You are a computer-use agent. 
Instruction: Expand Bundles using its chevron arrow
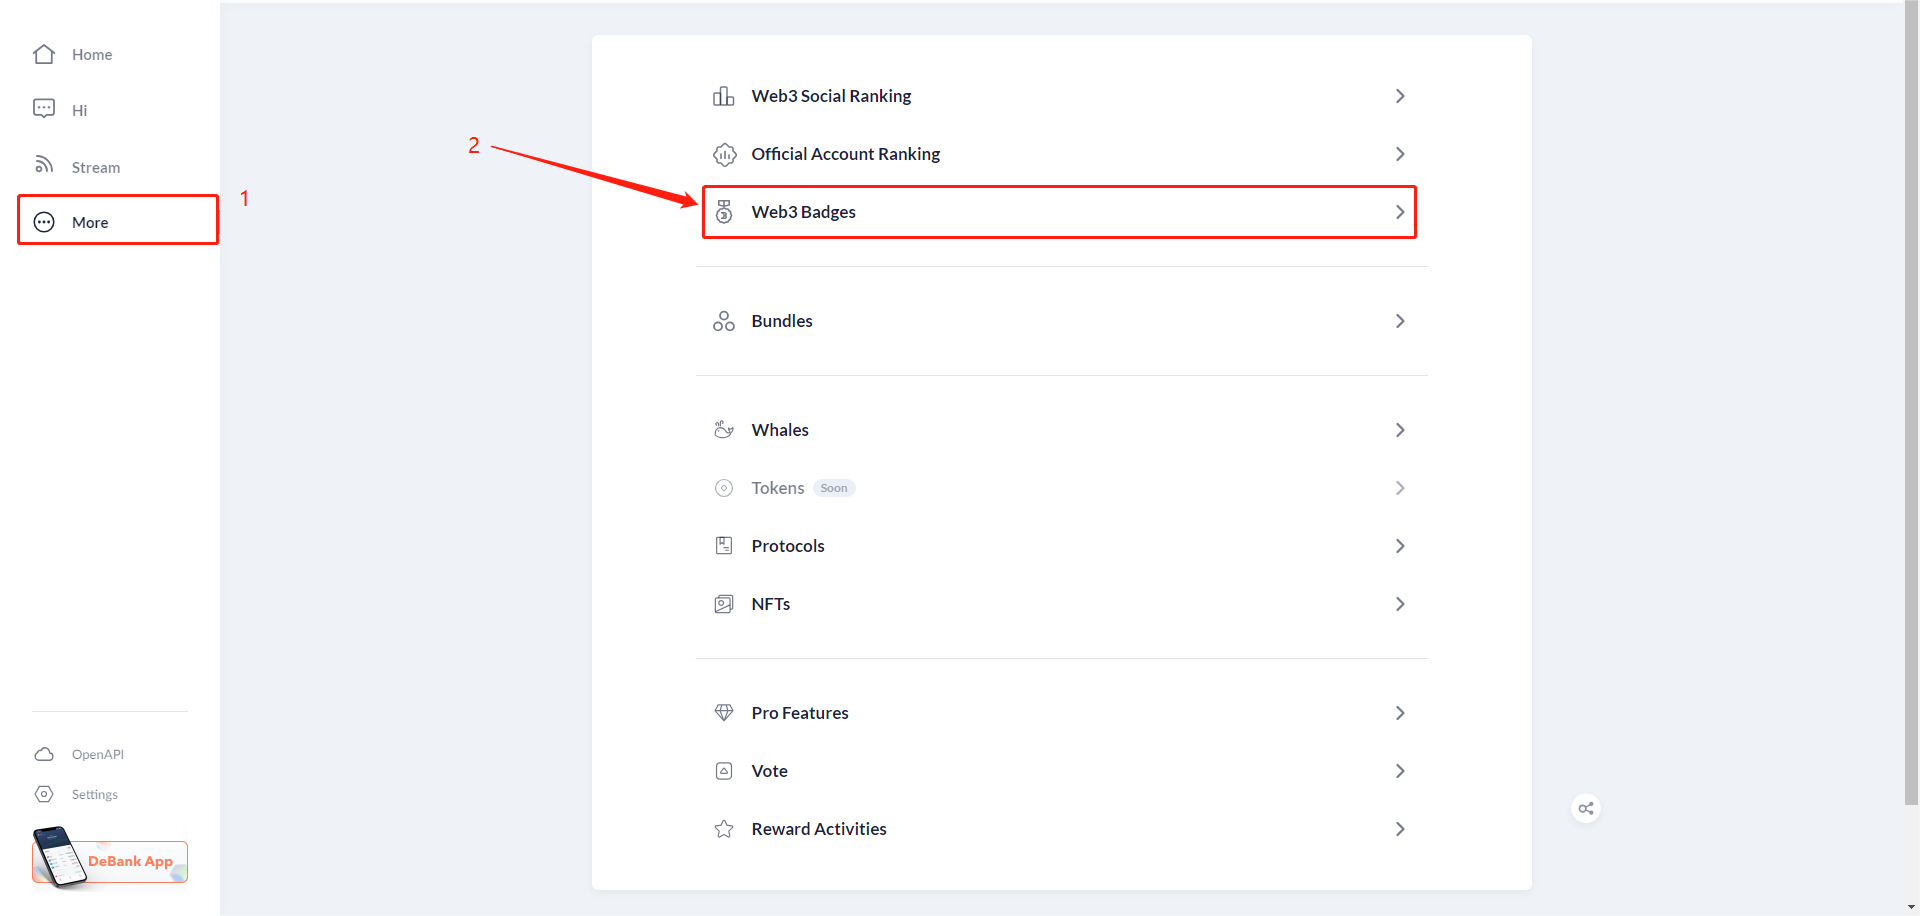click(1400, 321)
